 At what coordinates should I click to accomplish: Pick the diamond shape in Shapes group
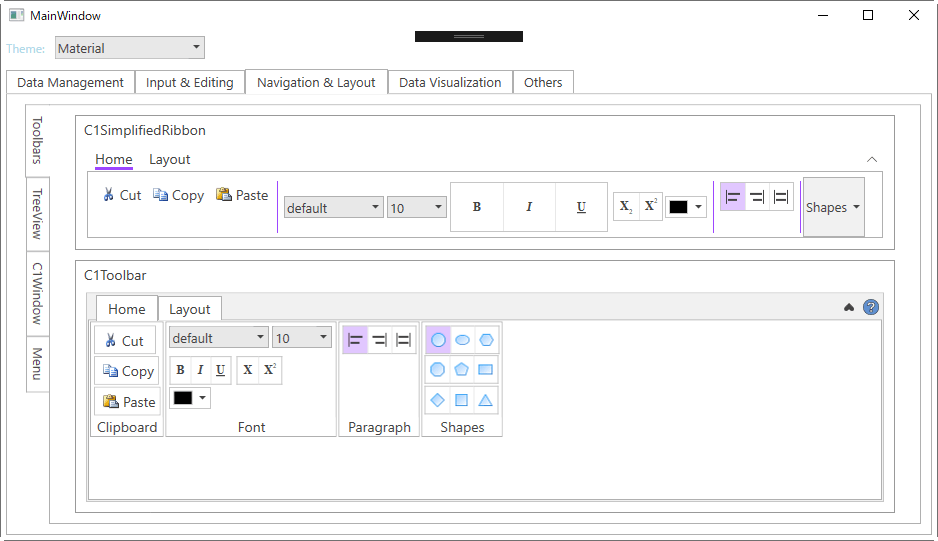(x=438, y=401)
